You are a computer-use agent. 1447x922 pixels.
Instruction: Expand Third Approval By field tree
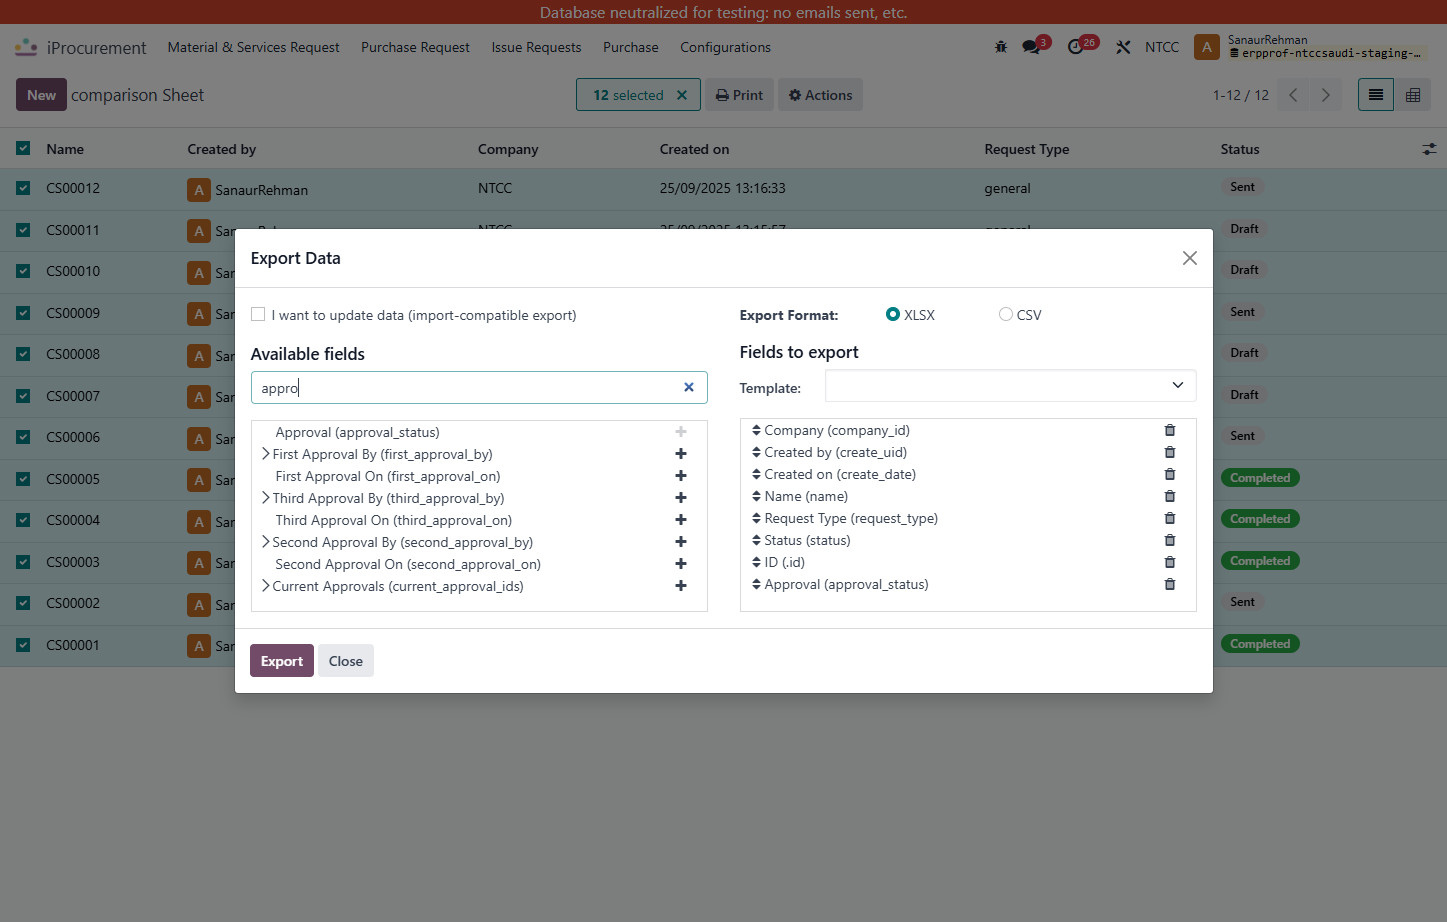click(x=266, y=498)
